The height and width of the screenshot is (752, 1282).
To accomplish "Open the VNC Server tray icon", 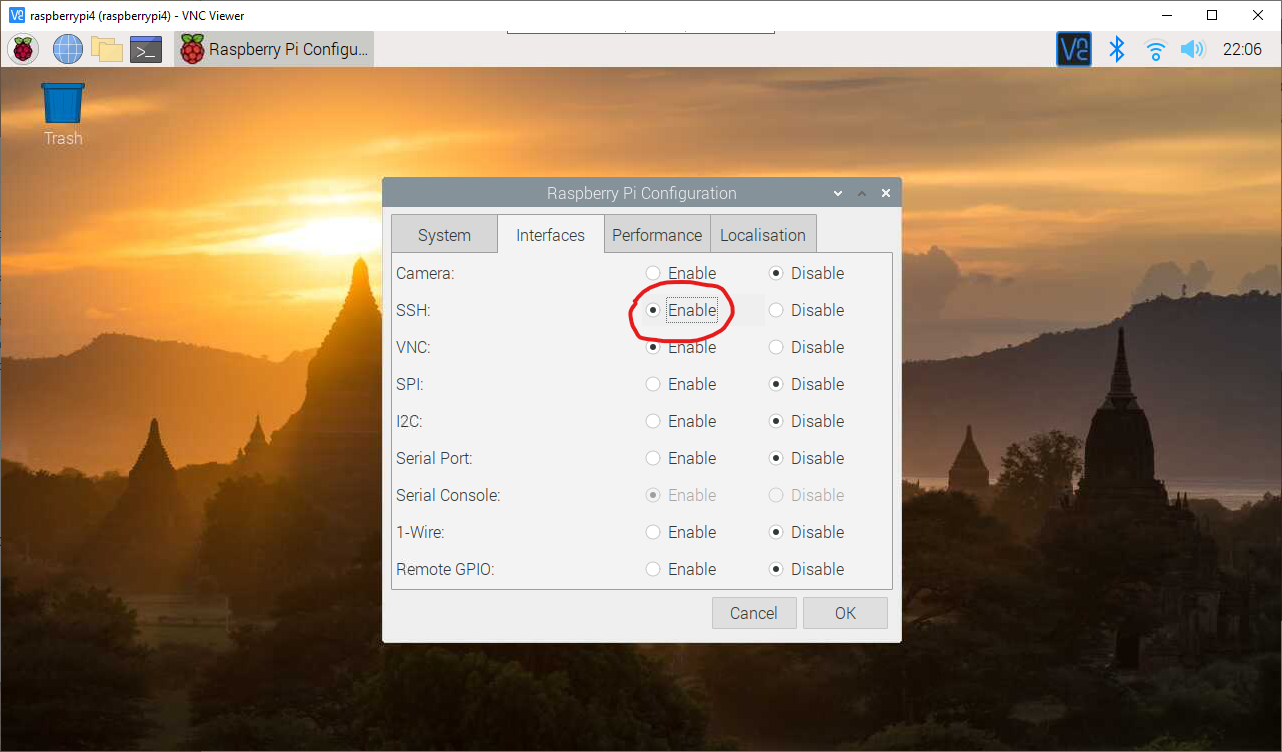I will point(1073,48).
